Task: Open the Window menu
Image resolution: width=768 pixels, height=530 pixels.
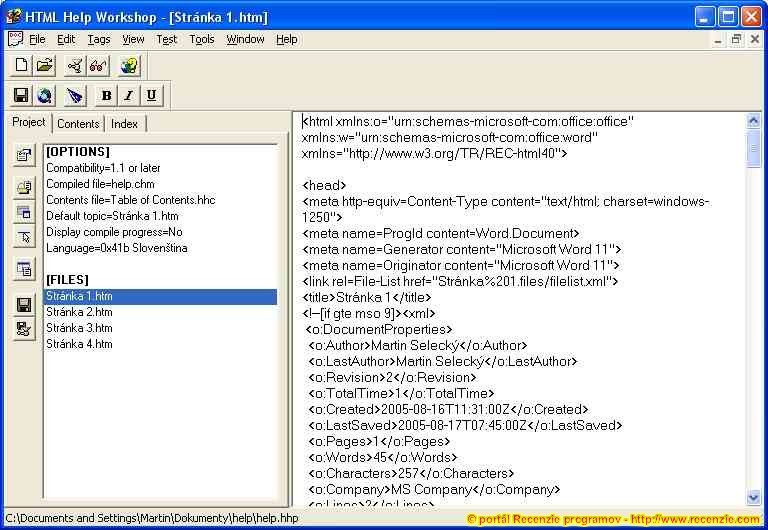Action: coord(245,39)
